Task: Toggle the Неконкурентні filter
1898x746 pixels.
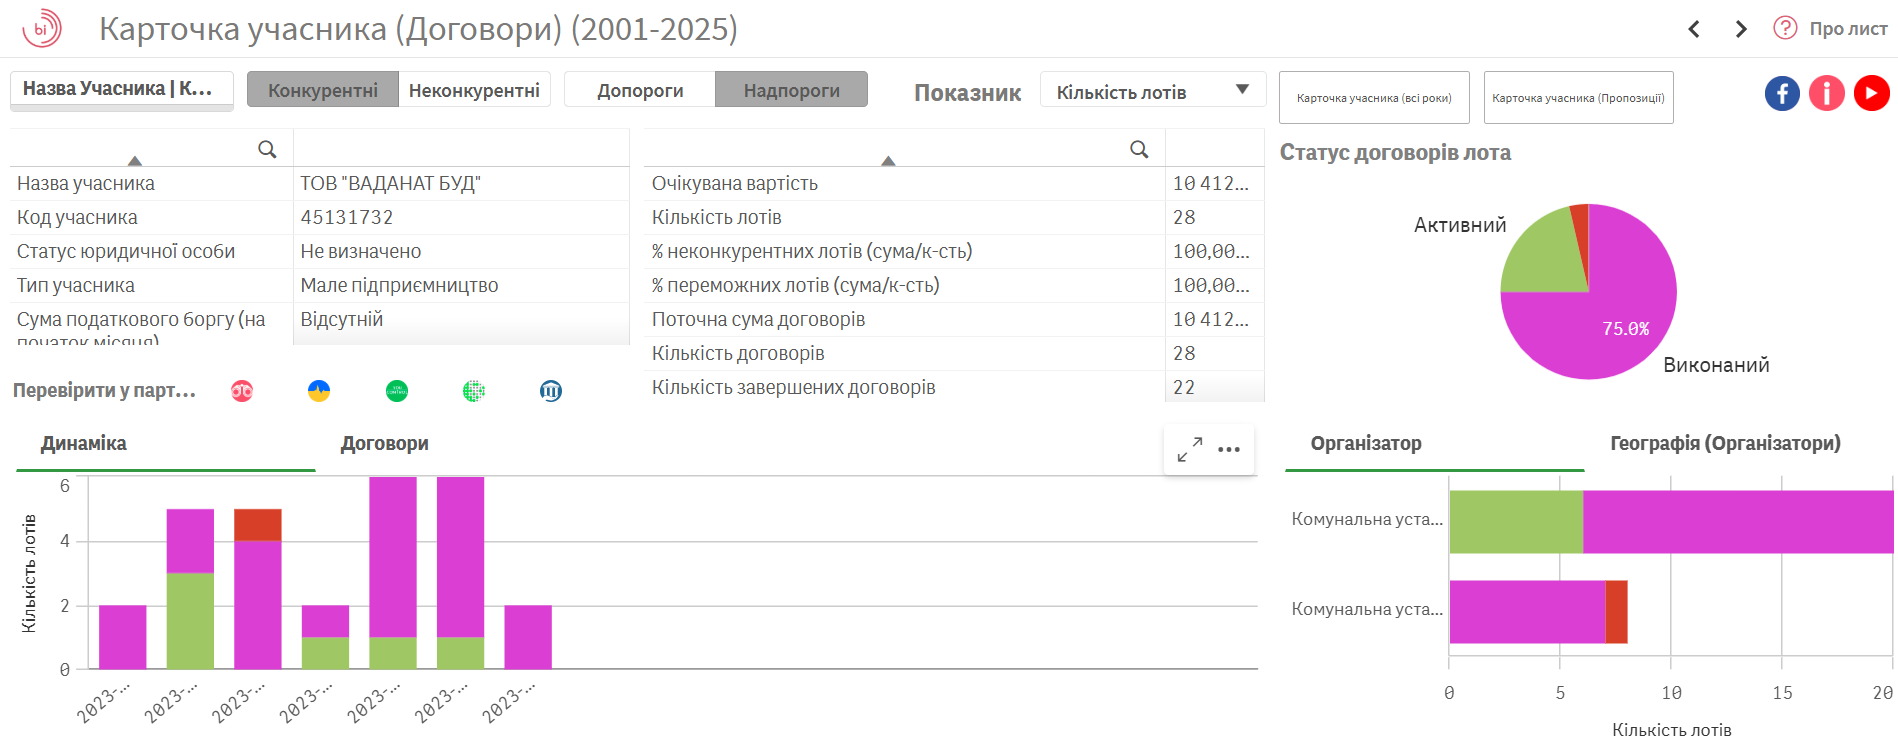Action: click(x=474, y=90)
